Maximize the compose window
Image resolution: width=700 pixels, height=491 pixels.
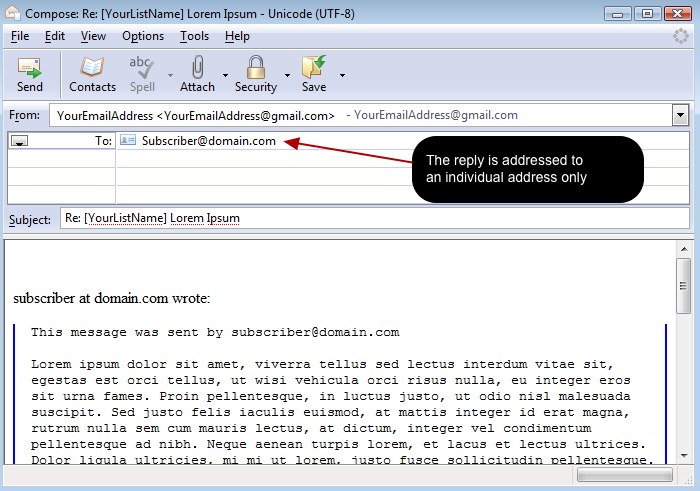tap(647, 14)
